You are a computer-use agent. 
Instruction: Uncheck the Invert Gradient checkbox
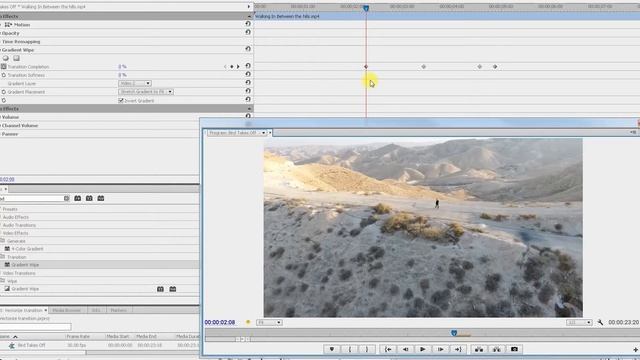click(121, 100)
